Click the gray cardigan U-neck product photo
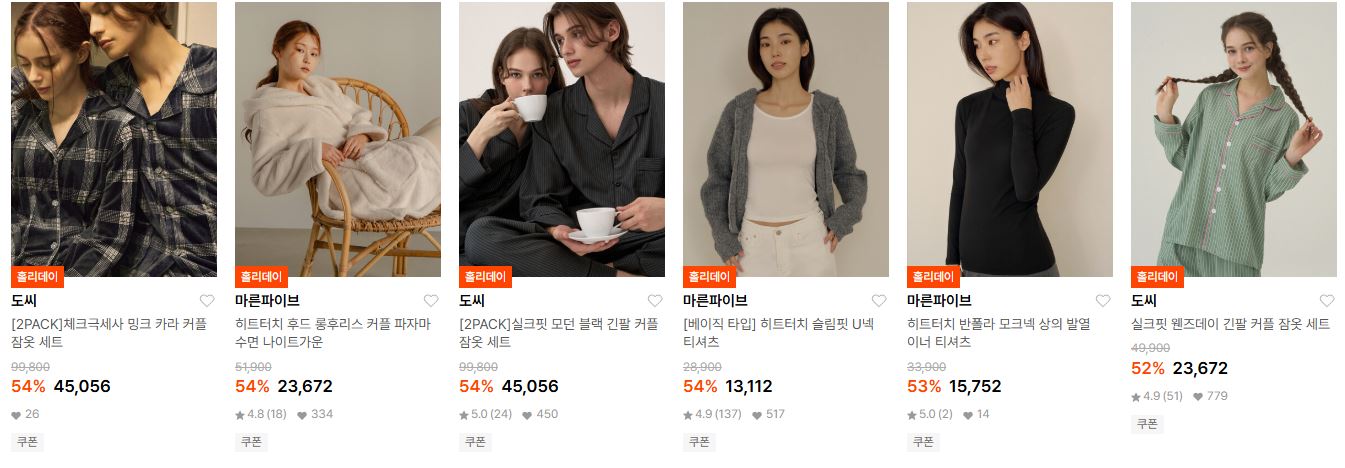The image size is (1345, 468). [786, 139]
